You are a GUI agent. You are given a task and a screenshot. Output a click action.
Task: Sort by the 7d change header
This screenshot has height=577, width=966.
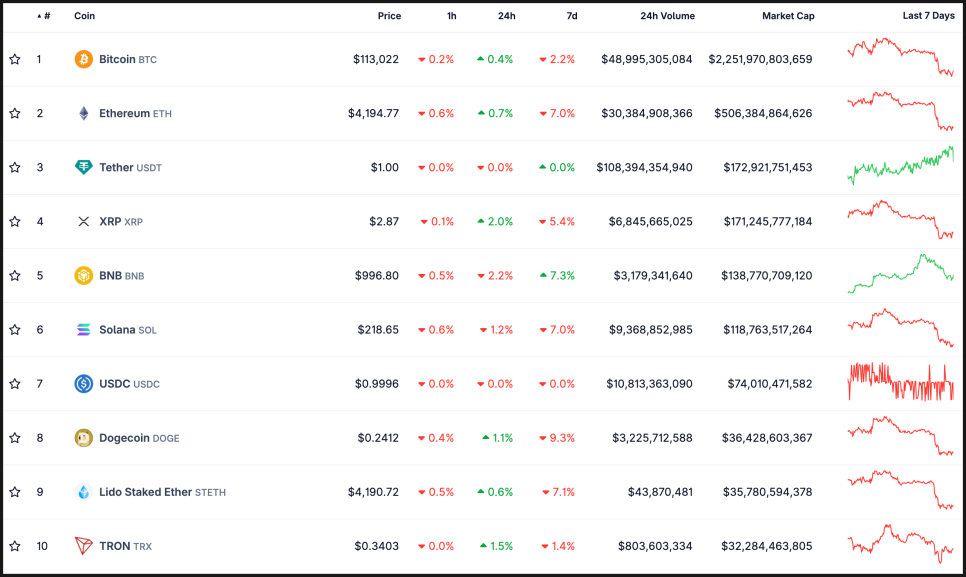(x=572, y=16)
